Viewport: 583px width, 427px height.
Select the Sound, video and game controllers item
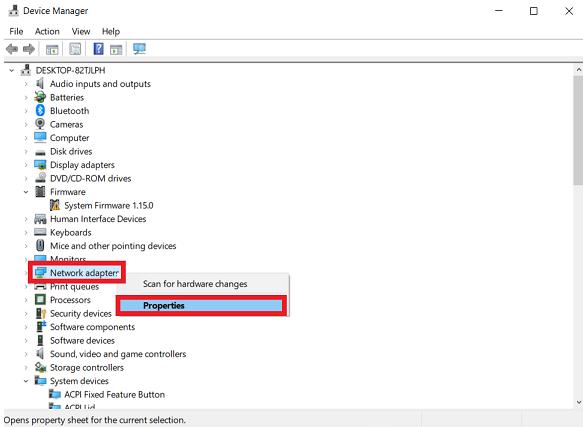(118, 354)
